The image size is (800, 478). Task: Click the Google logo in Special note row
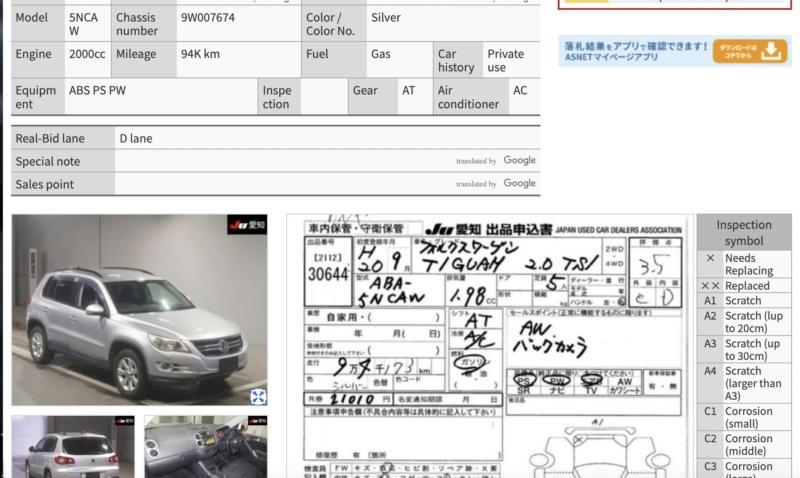(519, 160)
